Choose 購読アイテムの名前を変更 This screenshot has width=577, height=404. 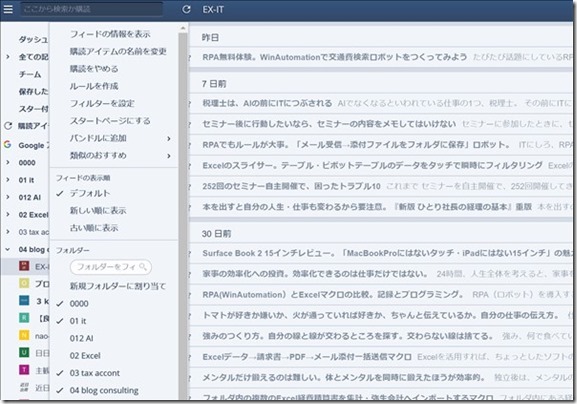point(118,51)
